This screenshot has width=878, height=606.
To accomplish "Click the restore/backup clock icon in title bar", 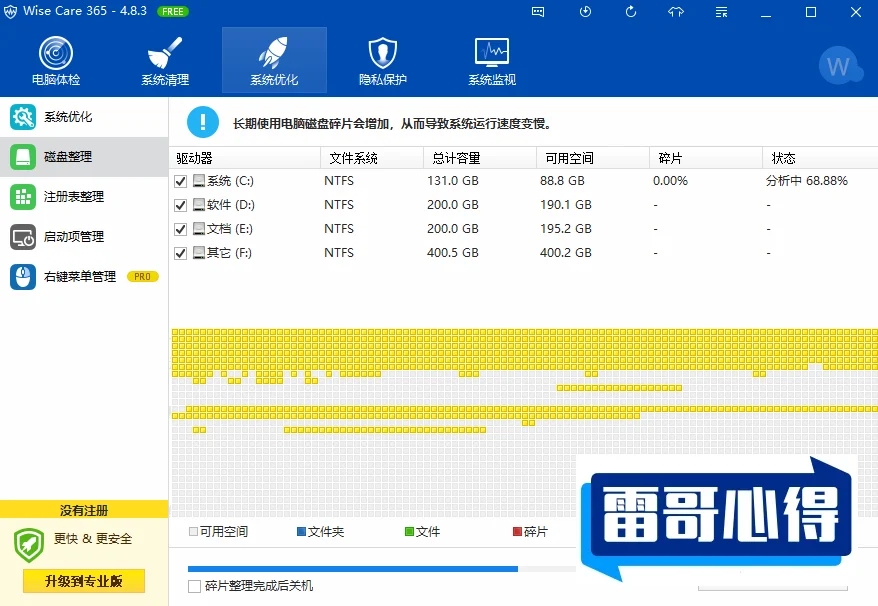I will pyautogui.click(x=585, y=12).
